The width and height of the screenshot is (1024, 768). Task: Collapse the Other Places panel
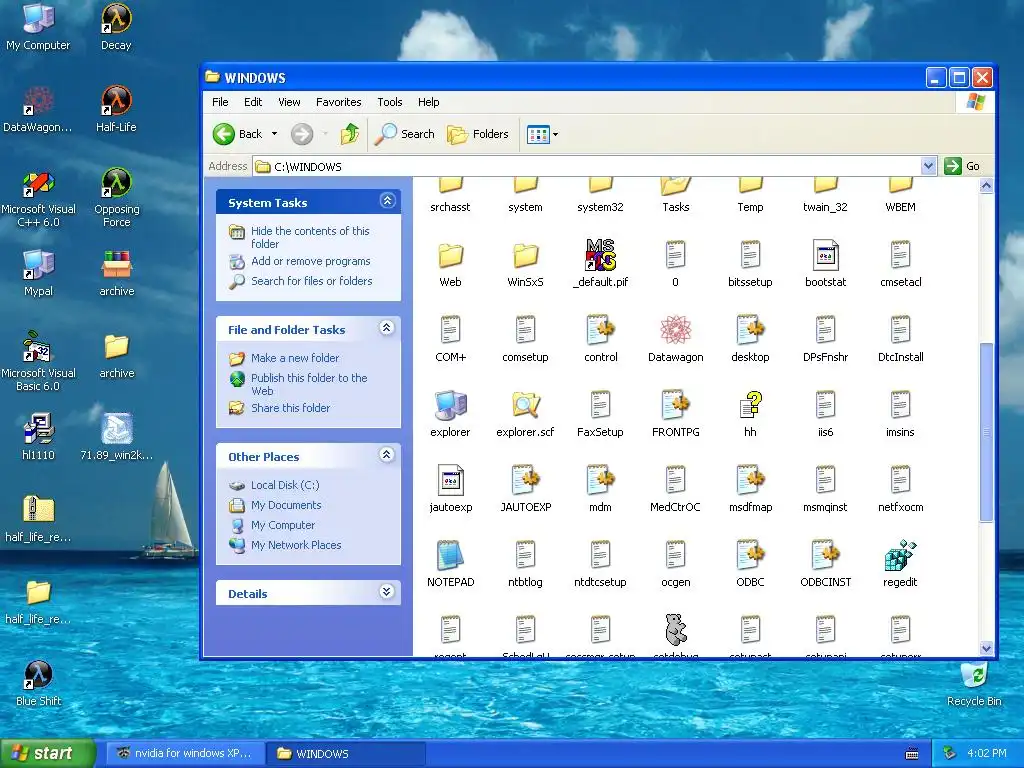pyautogui.click(x=387, y=455)
